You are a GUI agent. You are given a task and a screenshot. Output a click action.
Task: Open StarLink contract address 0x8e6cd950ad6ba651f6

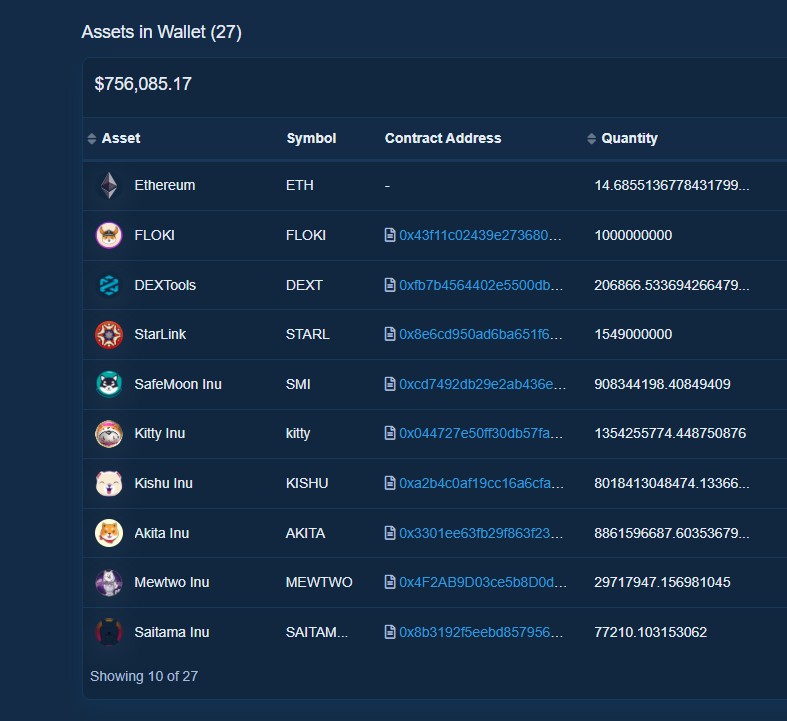[481, 334]
